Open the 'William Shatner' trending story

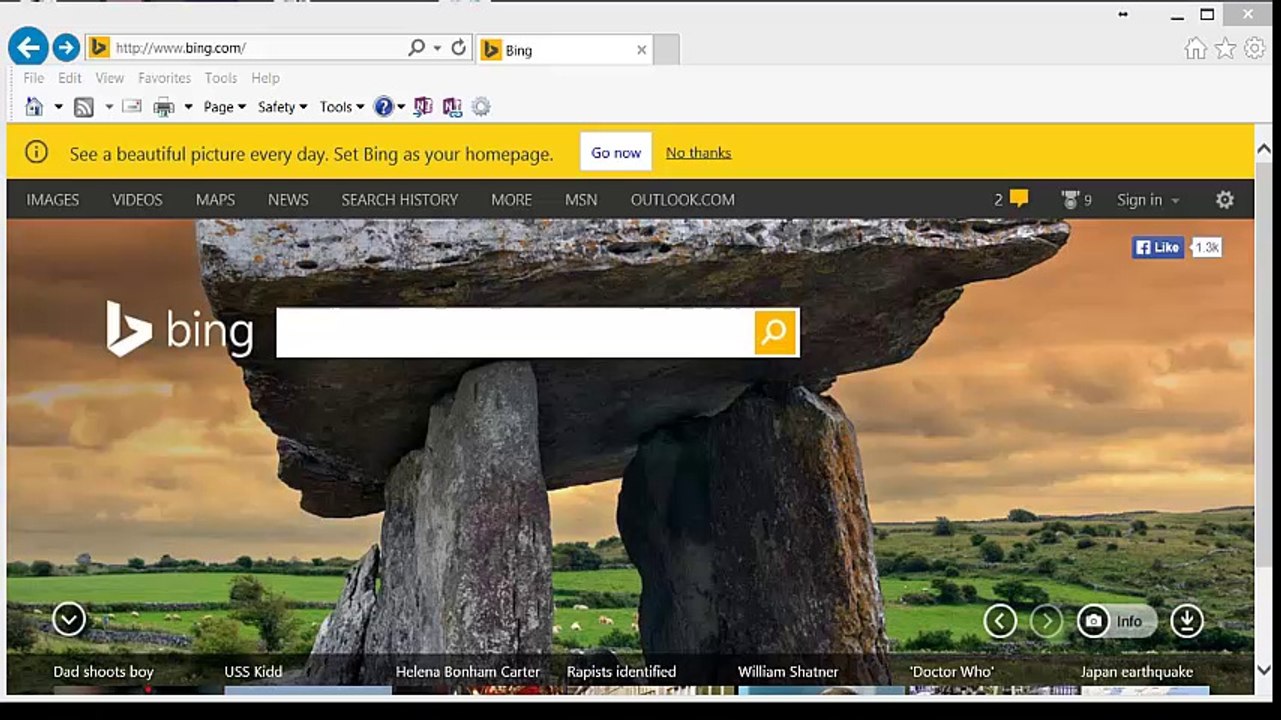[x=788, y=672]
